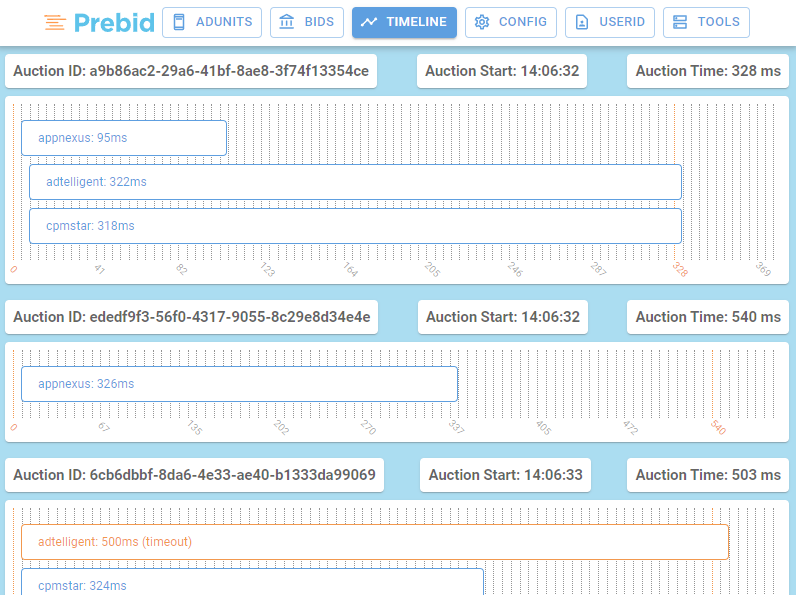Switch to the BIDS tab
The width and height of the screenshot is (796, 595).
pos(307,22)
